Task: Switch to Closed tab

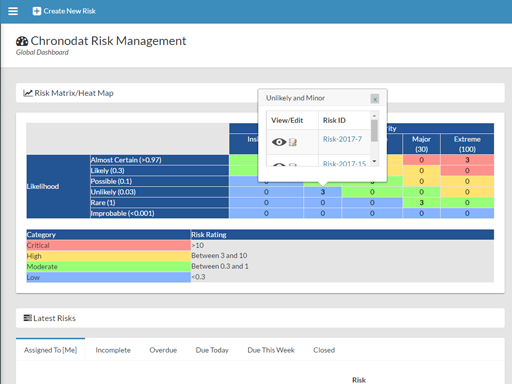Action: click(x=324, y=350)
